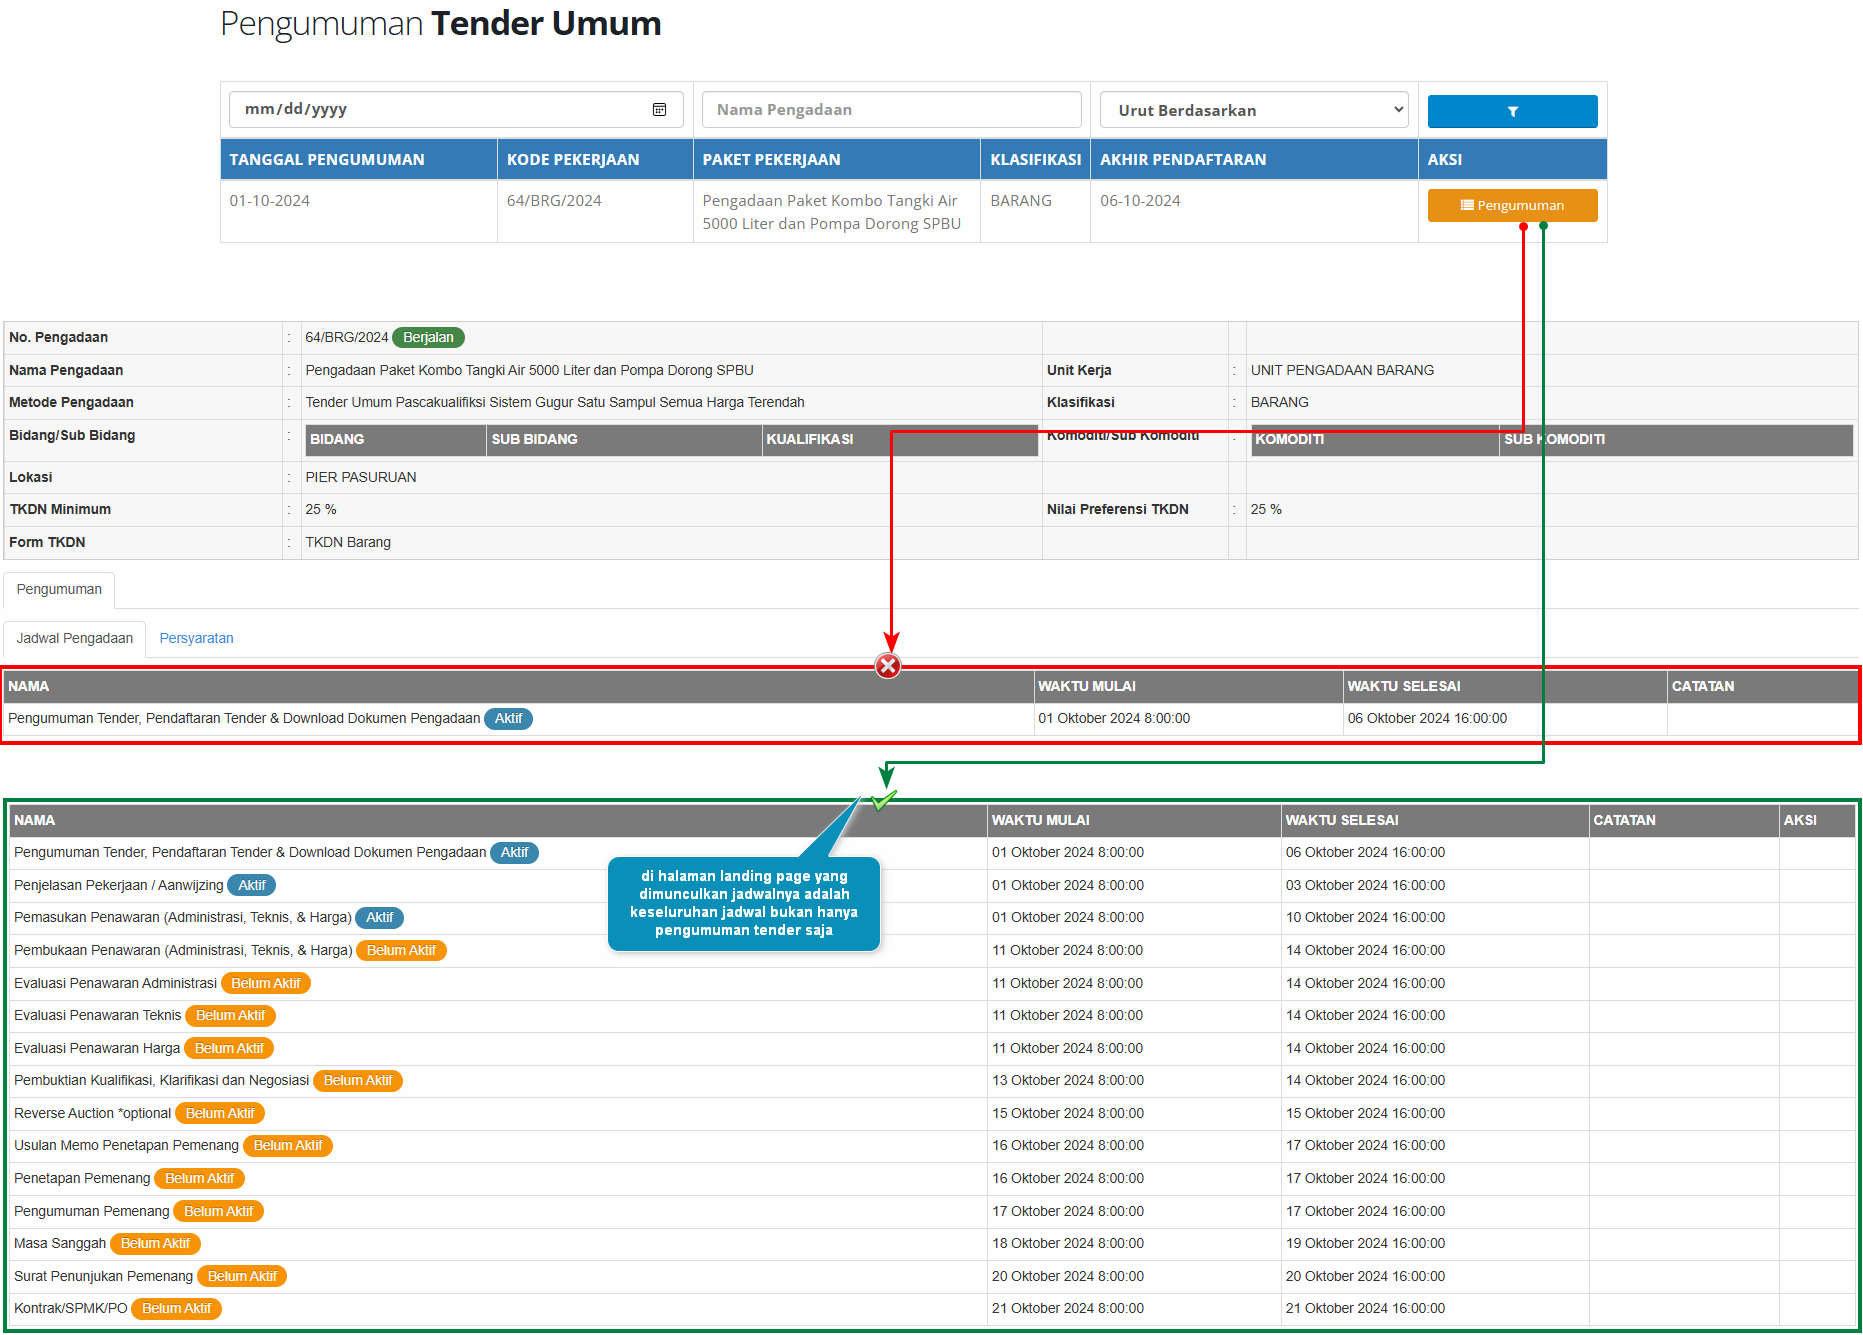1863x1335 pixels.
Task: Type in the Nama Pengadaan search field
Action: click(x=890, y=110)
